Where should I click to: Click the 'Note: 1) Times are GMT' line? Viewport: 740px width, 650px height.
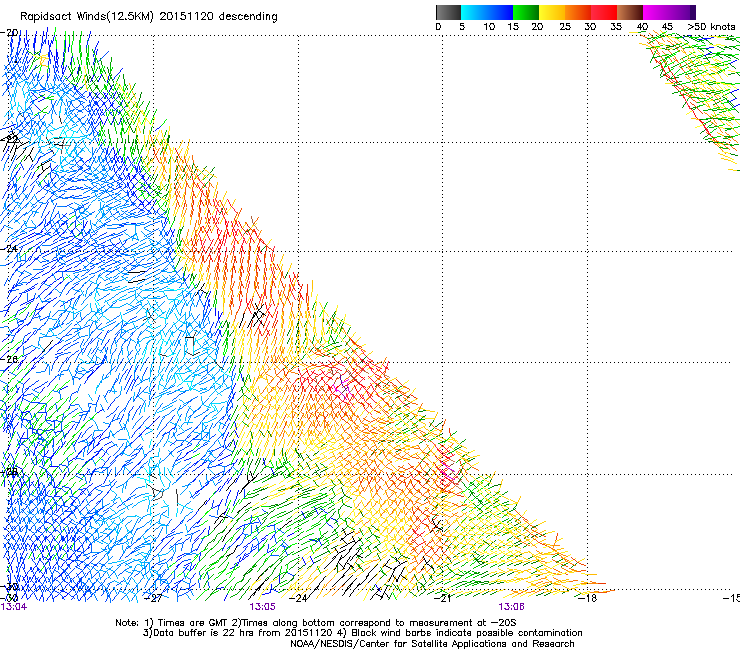(316, 623)
